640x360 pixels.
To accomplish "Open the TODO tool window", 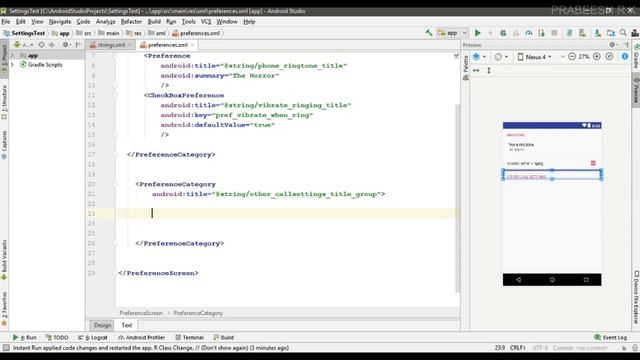I will 57,338.
